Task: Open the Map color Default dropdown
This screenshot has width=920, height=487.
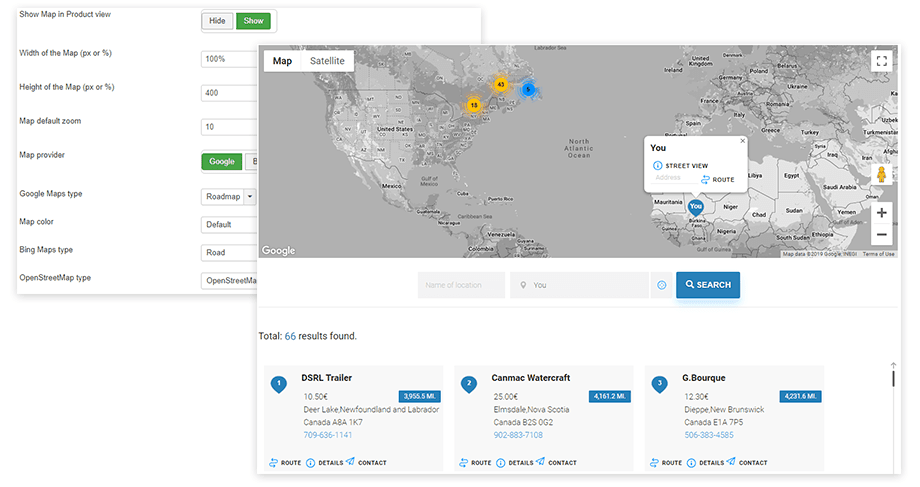Action: [x=229, y=225]
